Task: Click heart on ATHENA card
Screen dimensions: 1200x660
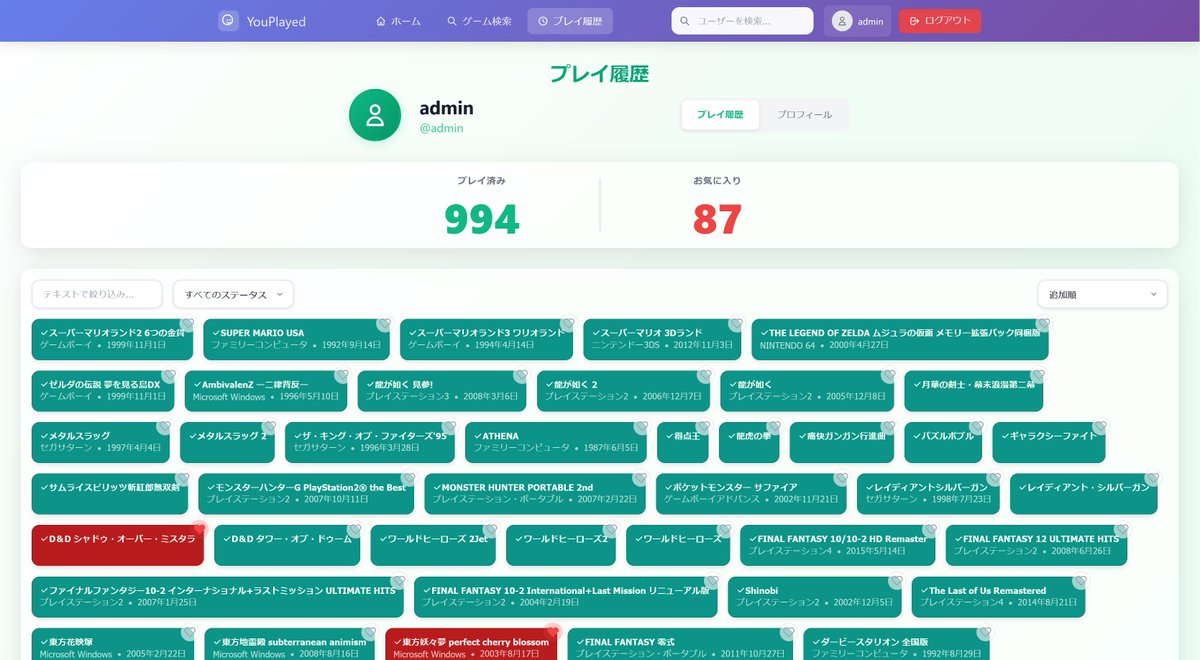Action: 640,427
